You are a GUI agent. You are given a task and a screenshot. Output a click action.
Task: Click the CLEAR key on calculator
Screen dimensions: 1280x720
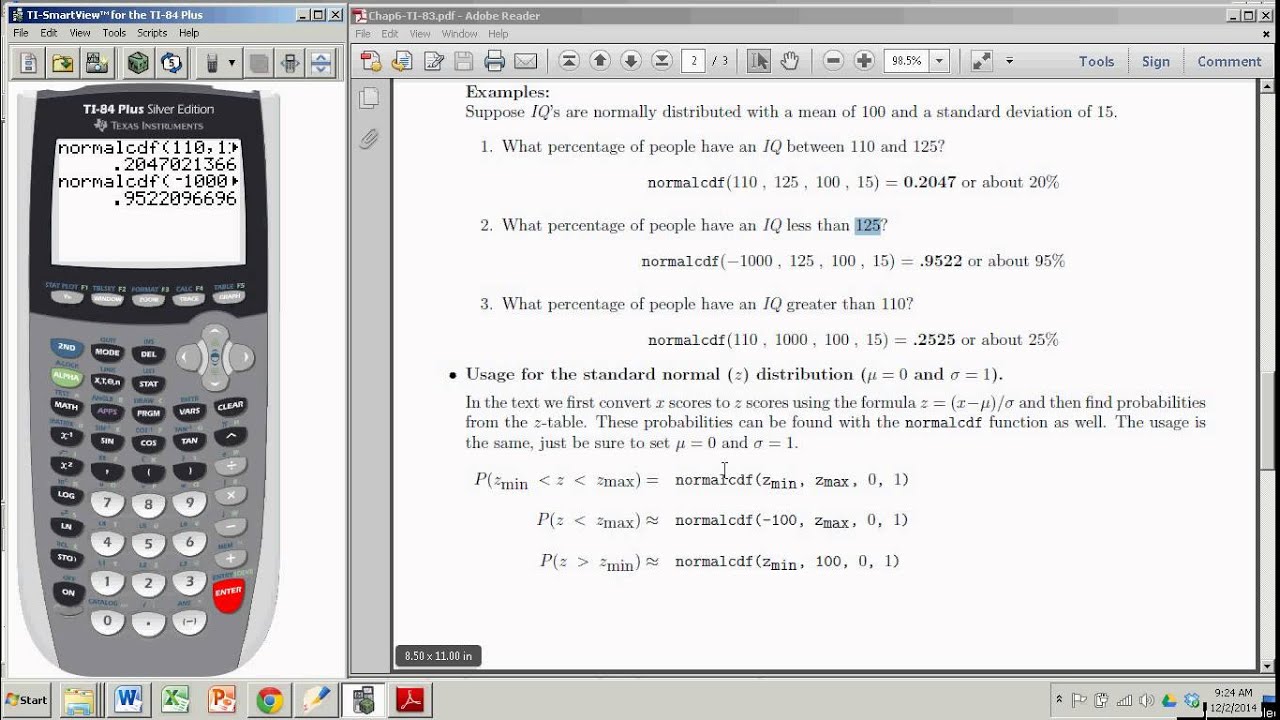point(230,405)
